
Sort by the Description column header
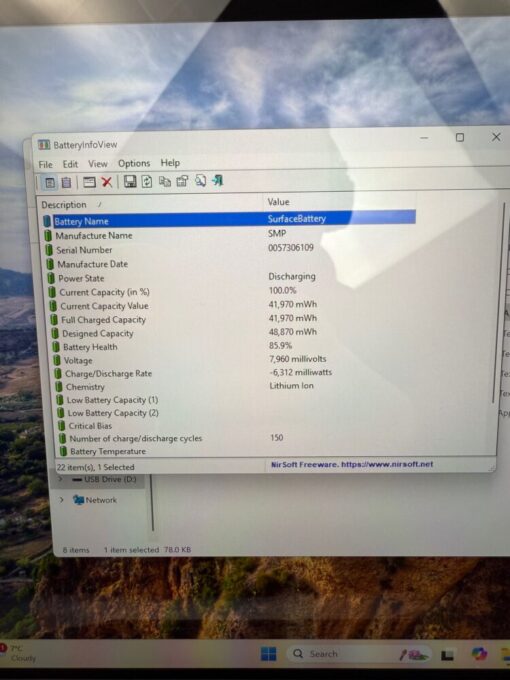click(x=150, y=204)
